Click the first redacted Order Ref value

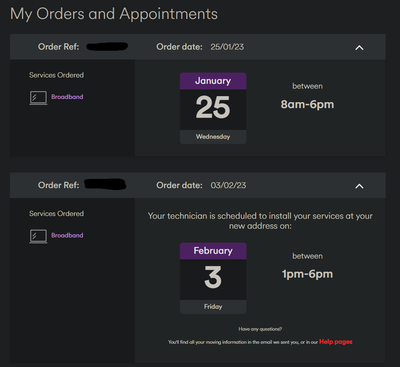tap(107, 46)
